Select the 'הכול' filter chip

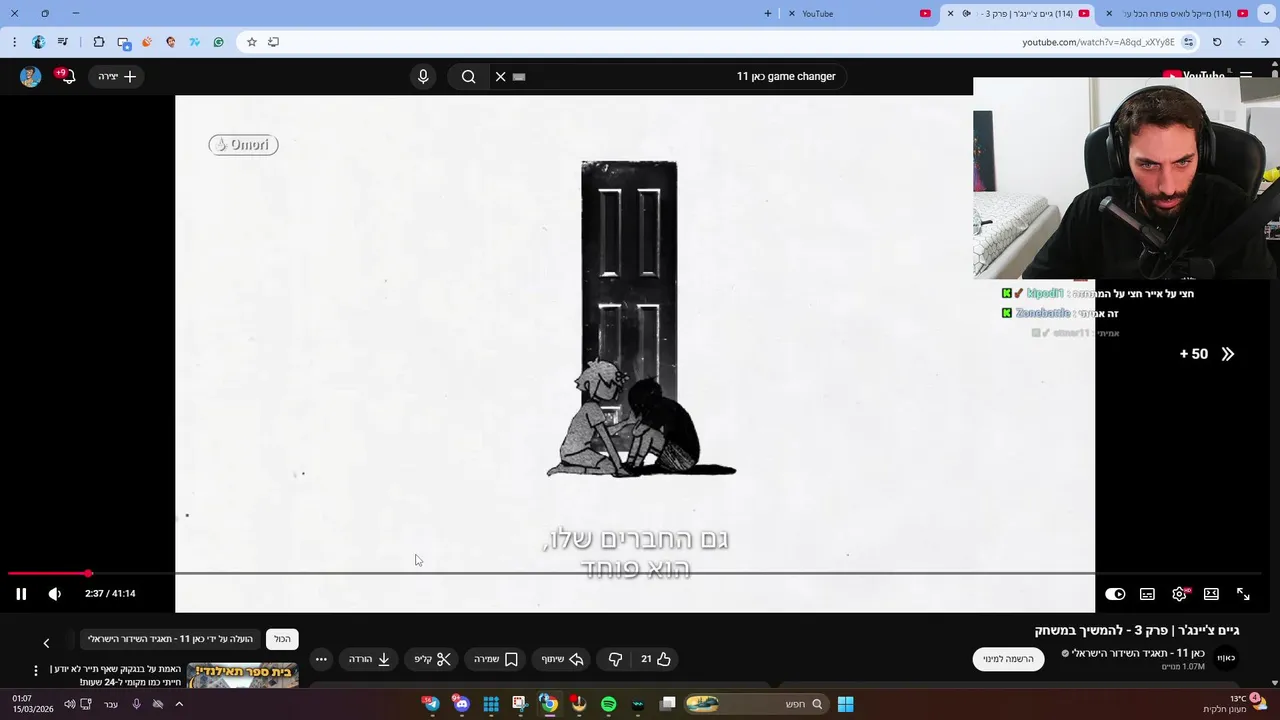[282, 639]
